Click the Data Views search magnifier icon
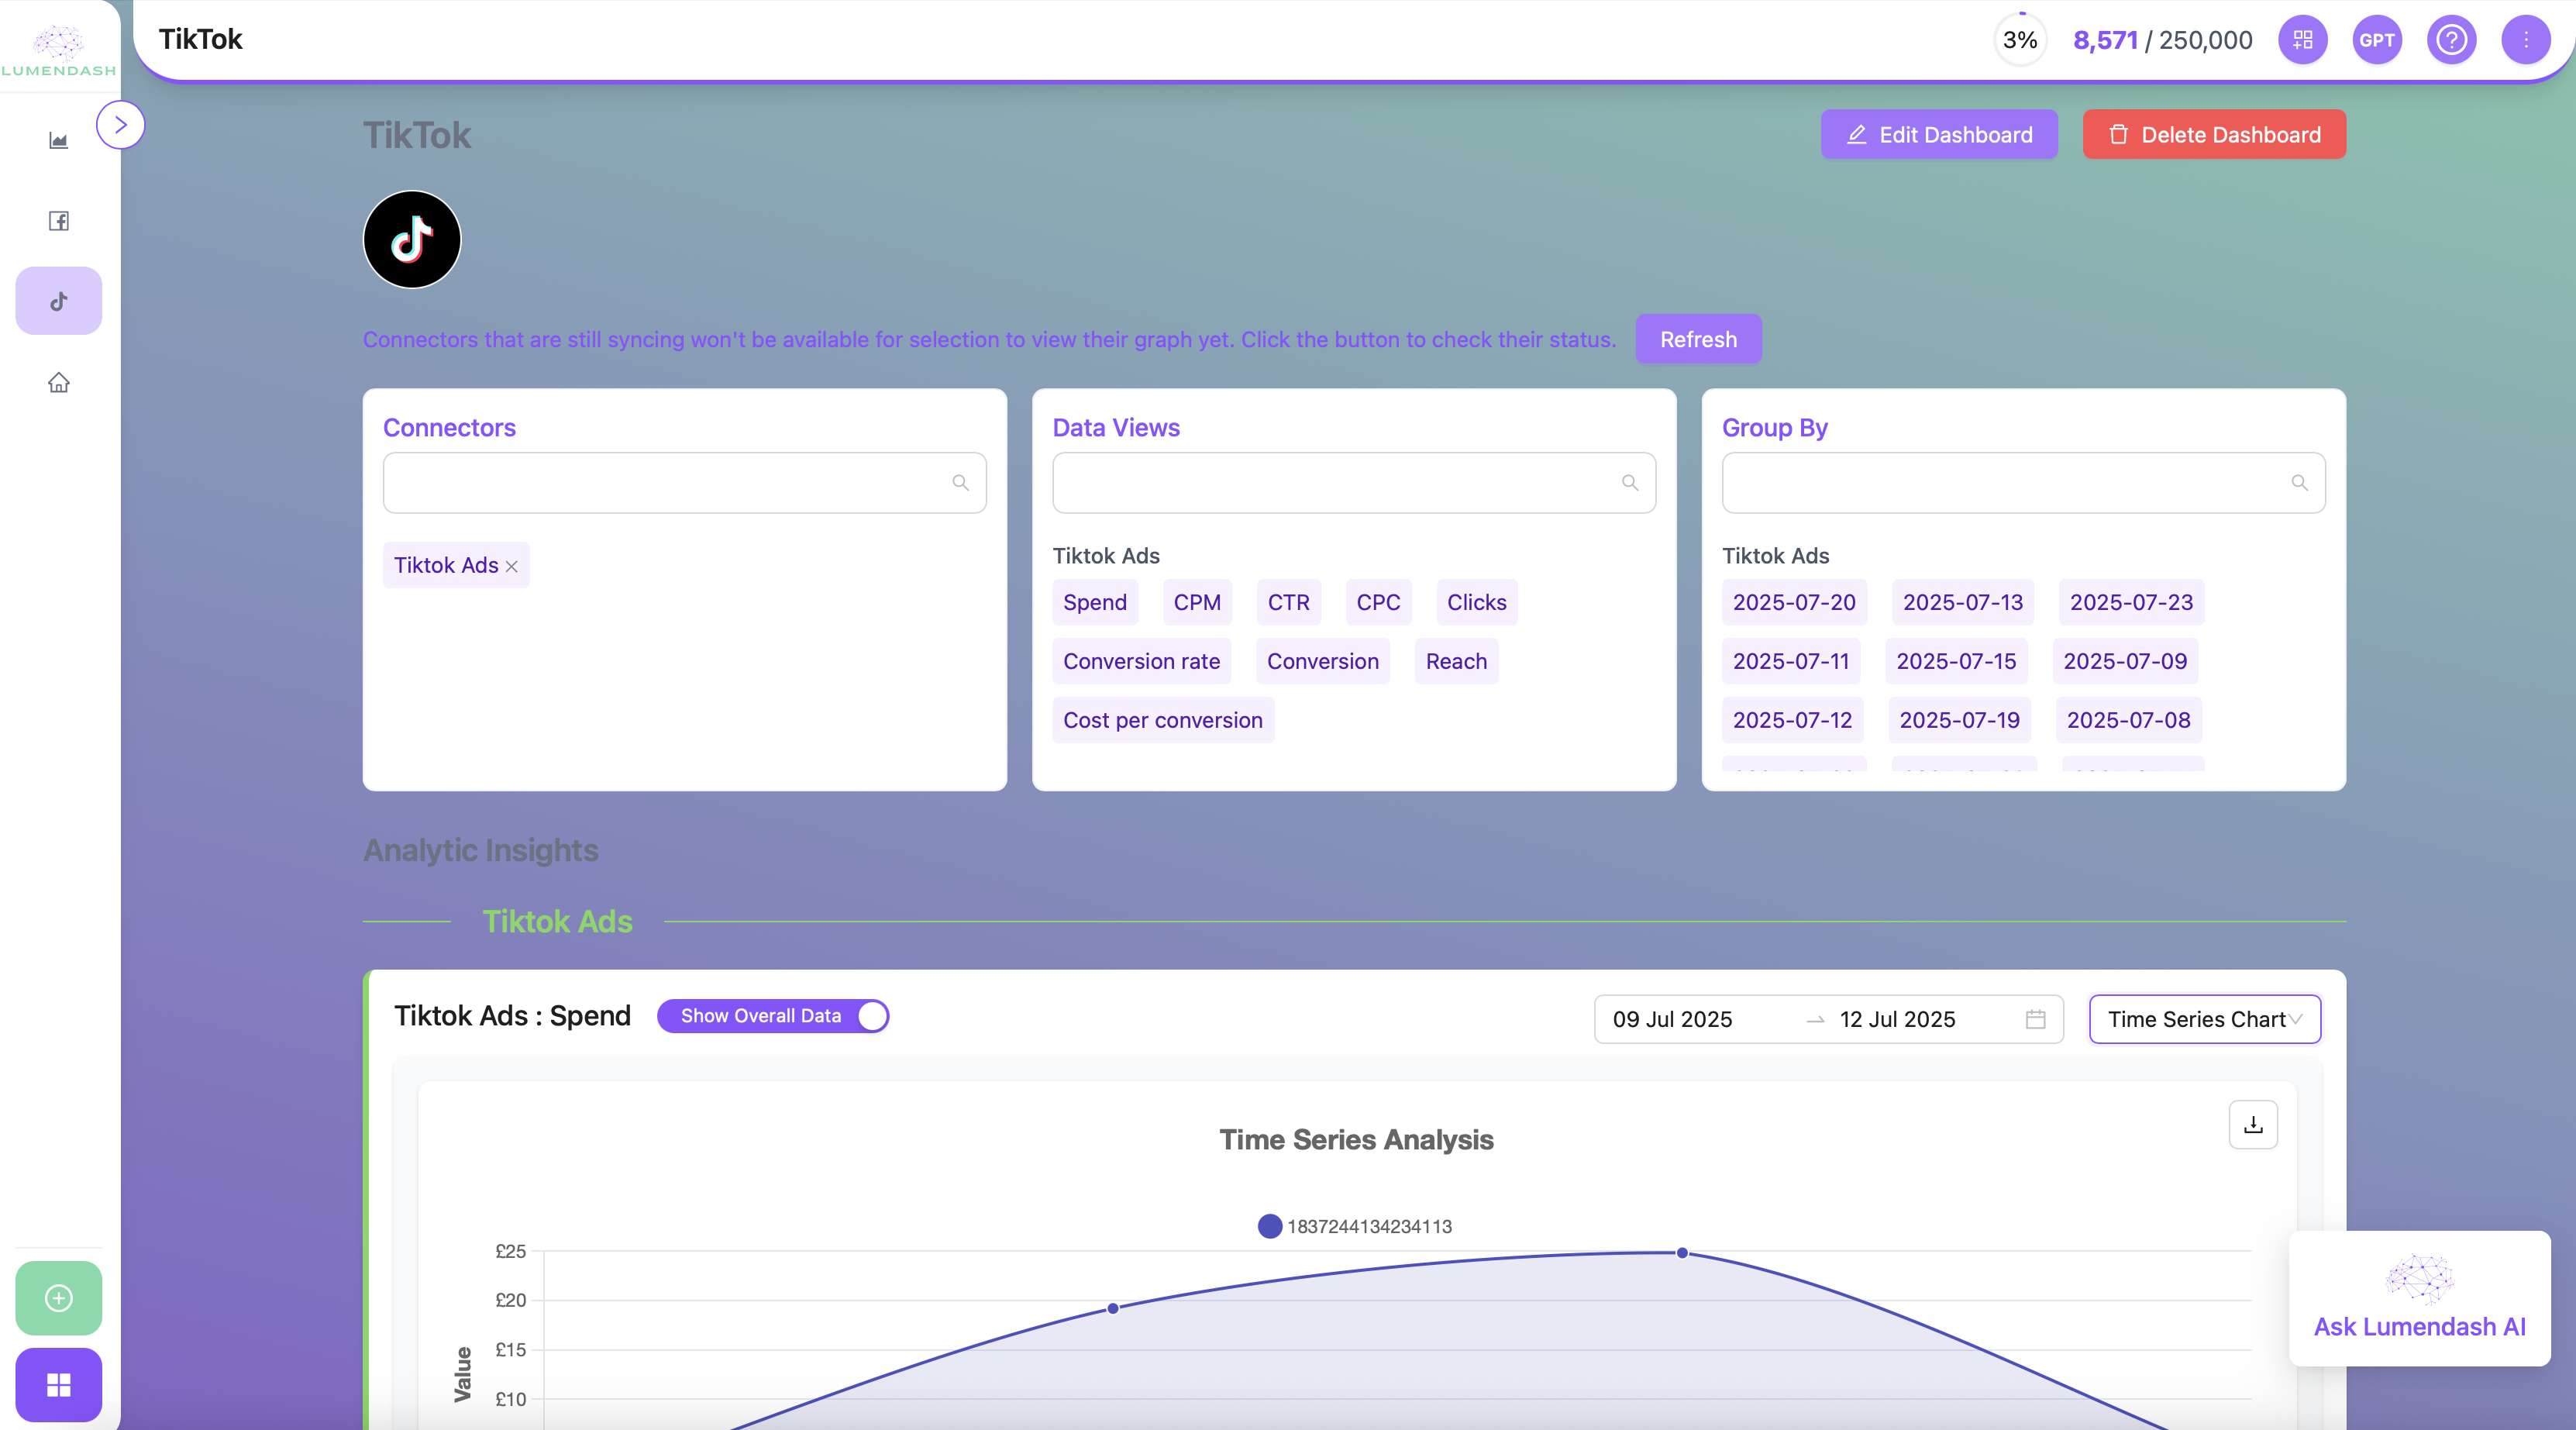The height and width of the screenshot is (1430, 2576). point(1630,483)
